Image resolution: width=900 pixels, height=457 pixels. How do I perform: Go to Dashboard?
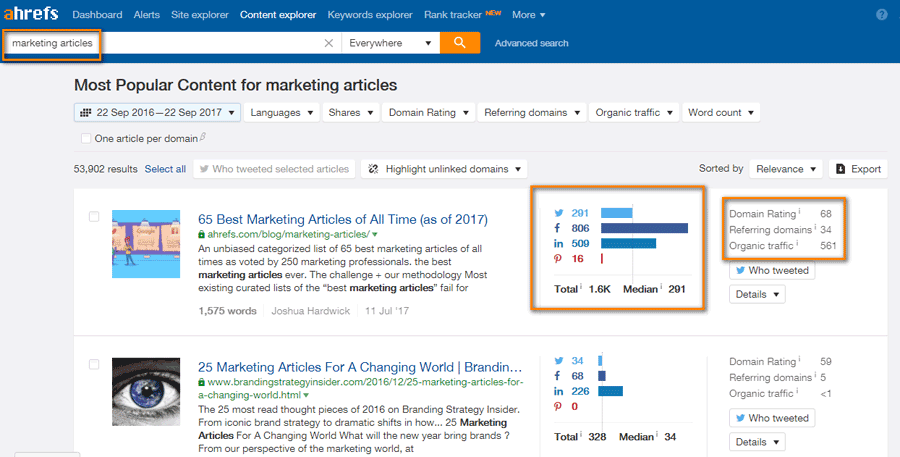tap(97, 14)
